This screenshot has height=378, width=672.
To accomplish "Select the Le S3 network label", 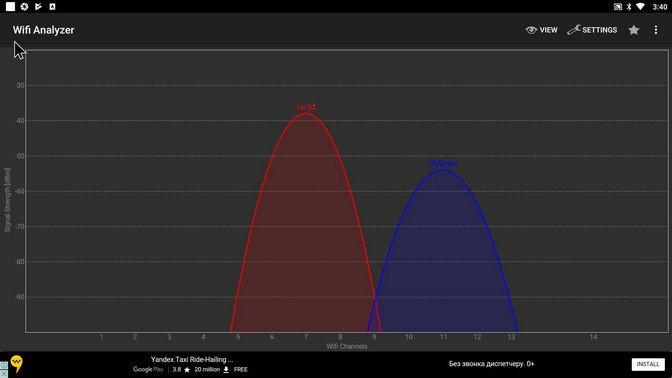I will click(x=307, y=107).
